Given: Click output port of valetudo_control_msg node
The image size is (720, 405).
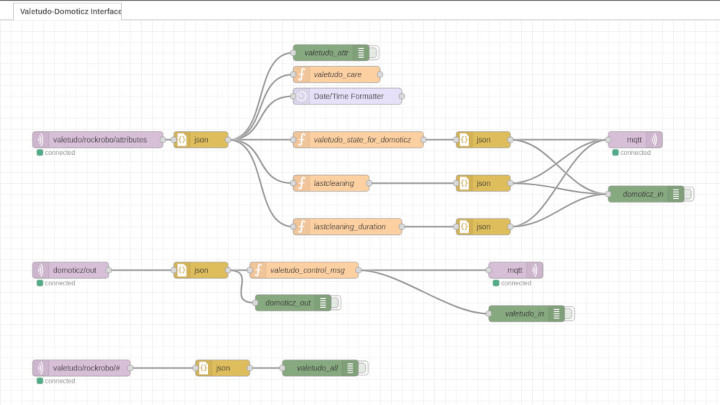Looking at the screenshot, I should pos(359,270).
